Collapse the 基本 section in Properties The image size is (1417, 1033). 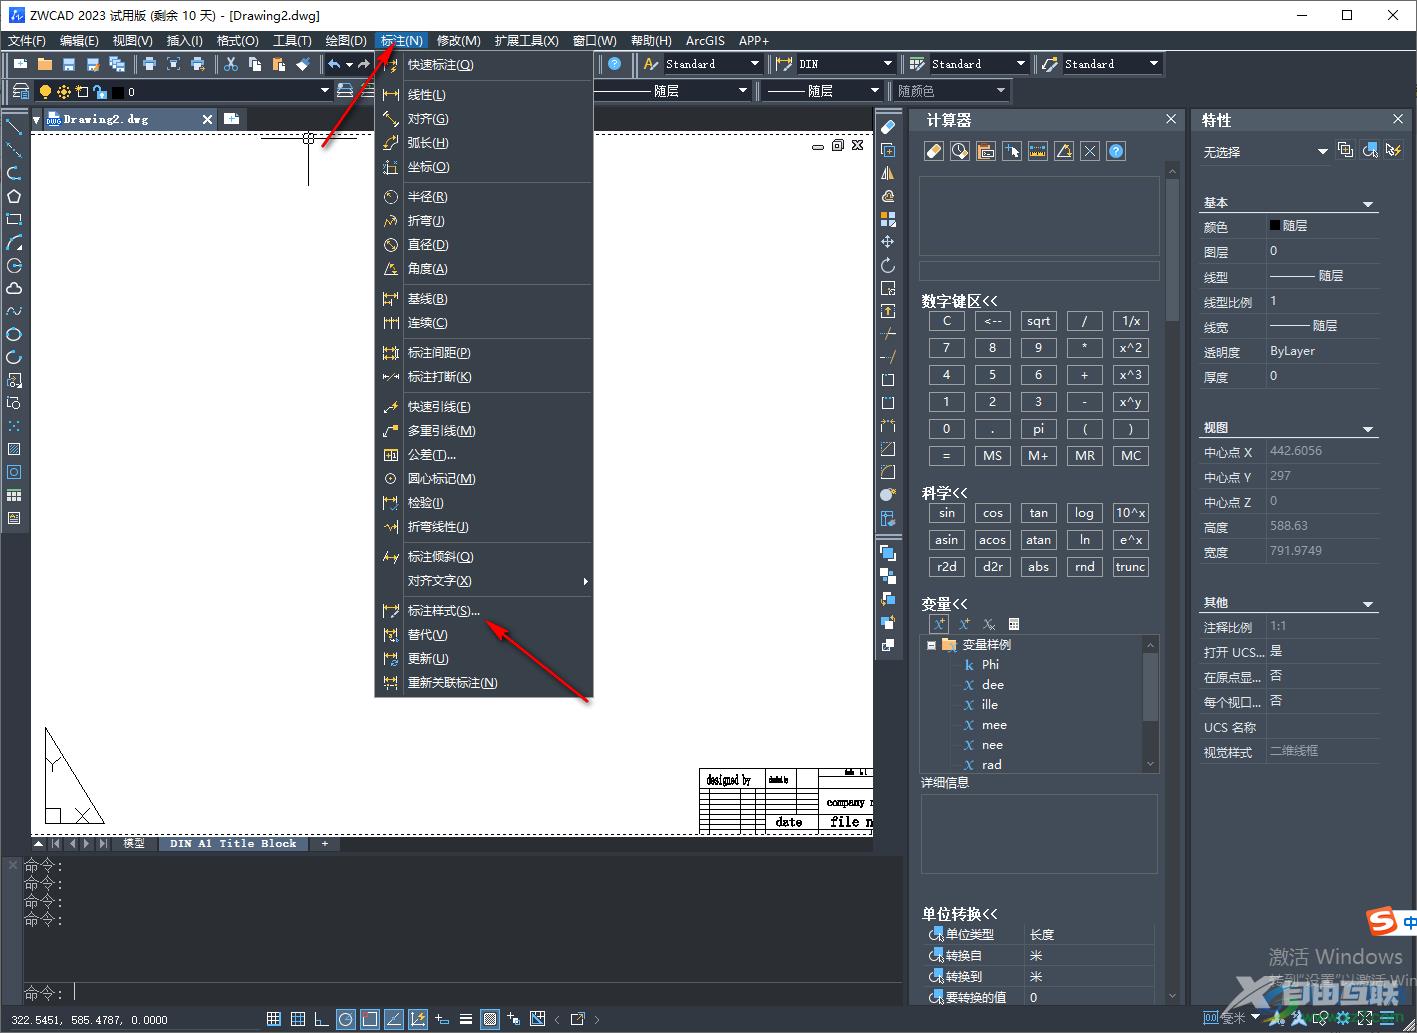coord(1368,204)
